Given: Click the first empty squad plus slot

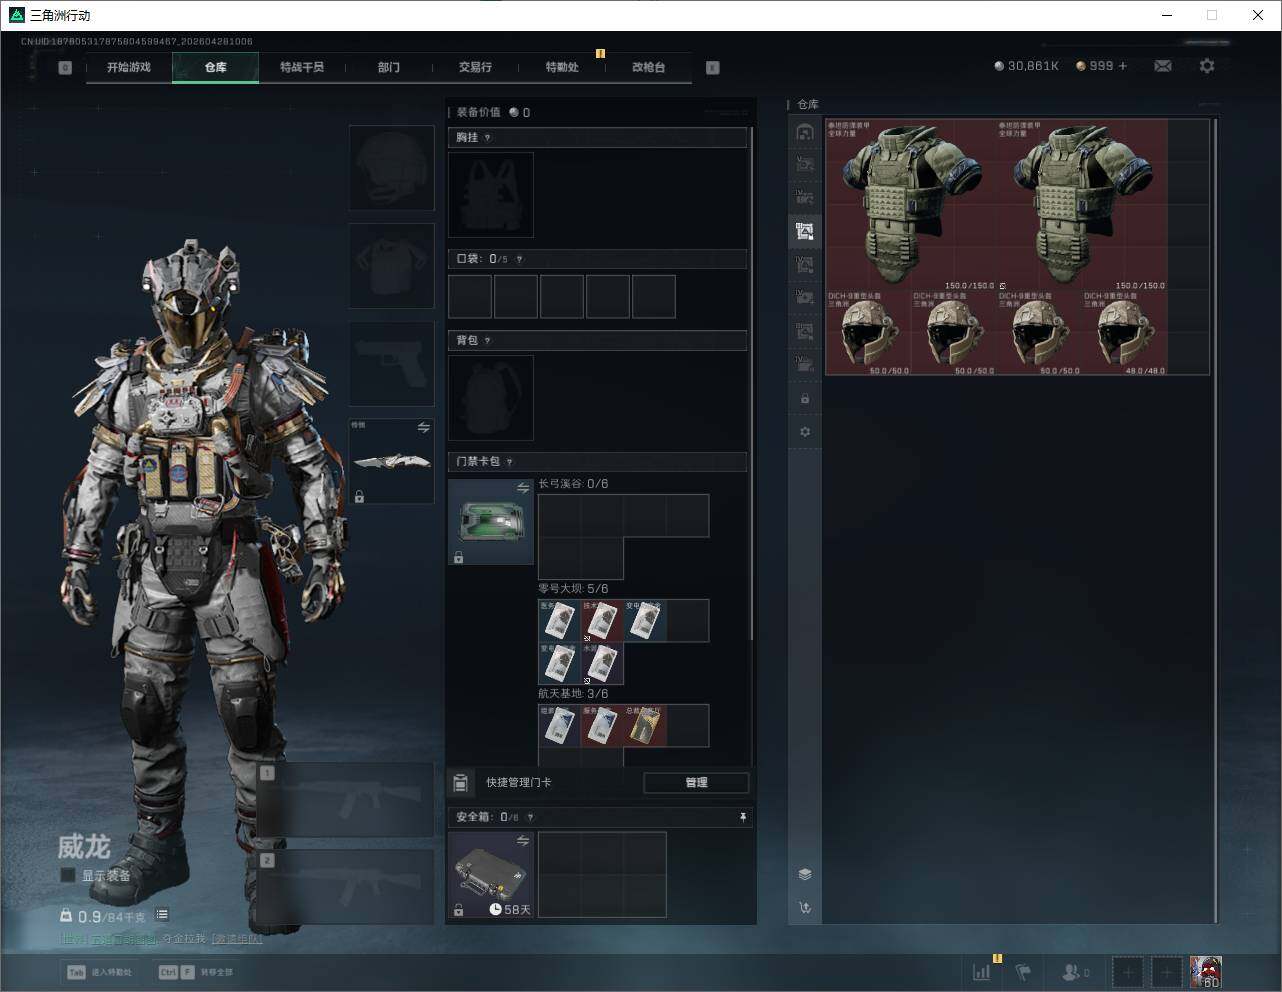Looking at the screenshot, I should coord(1127,972).
